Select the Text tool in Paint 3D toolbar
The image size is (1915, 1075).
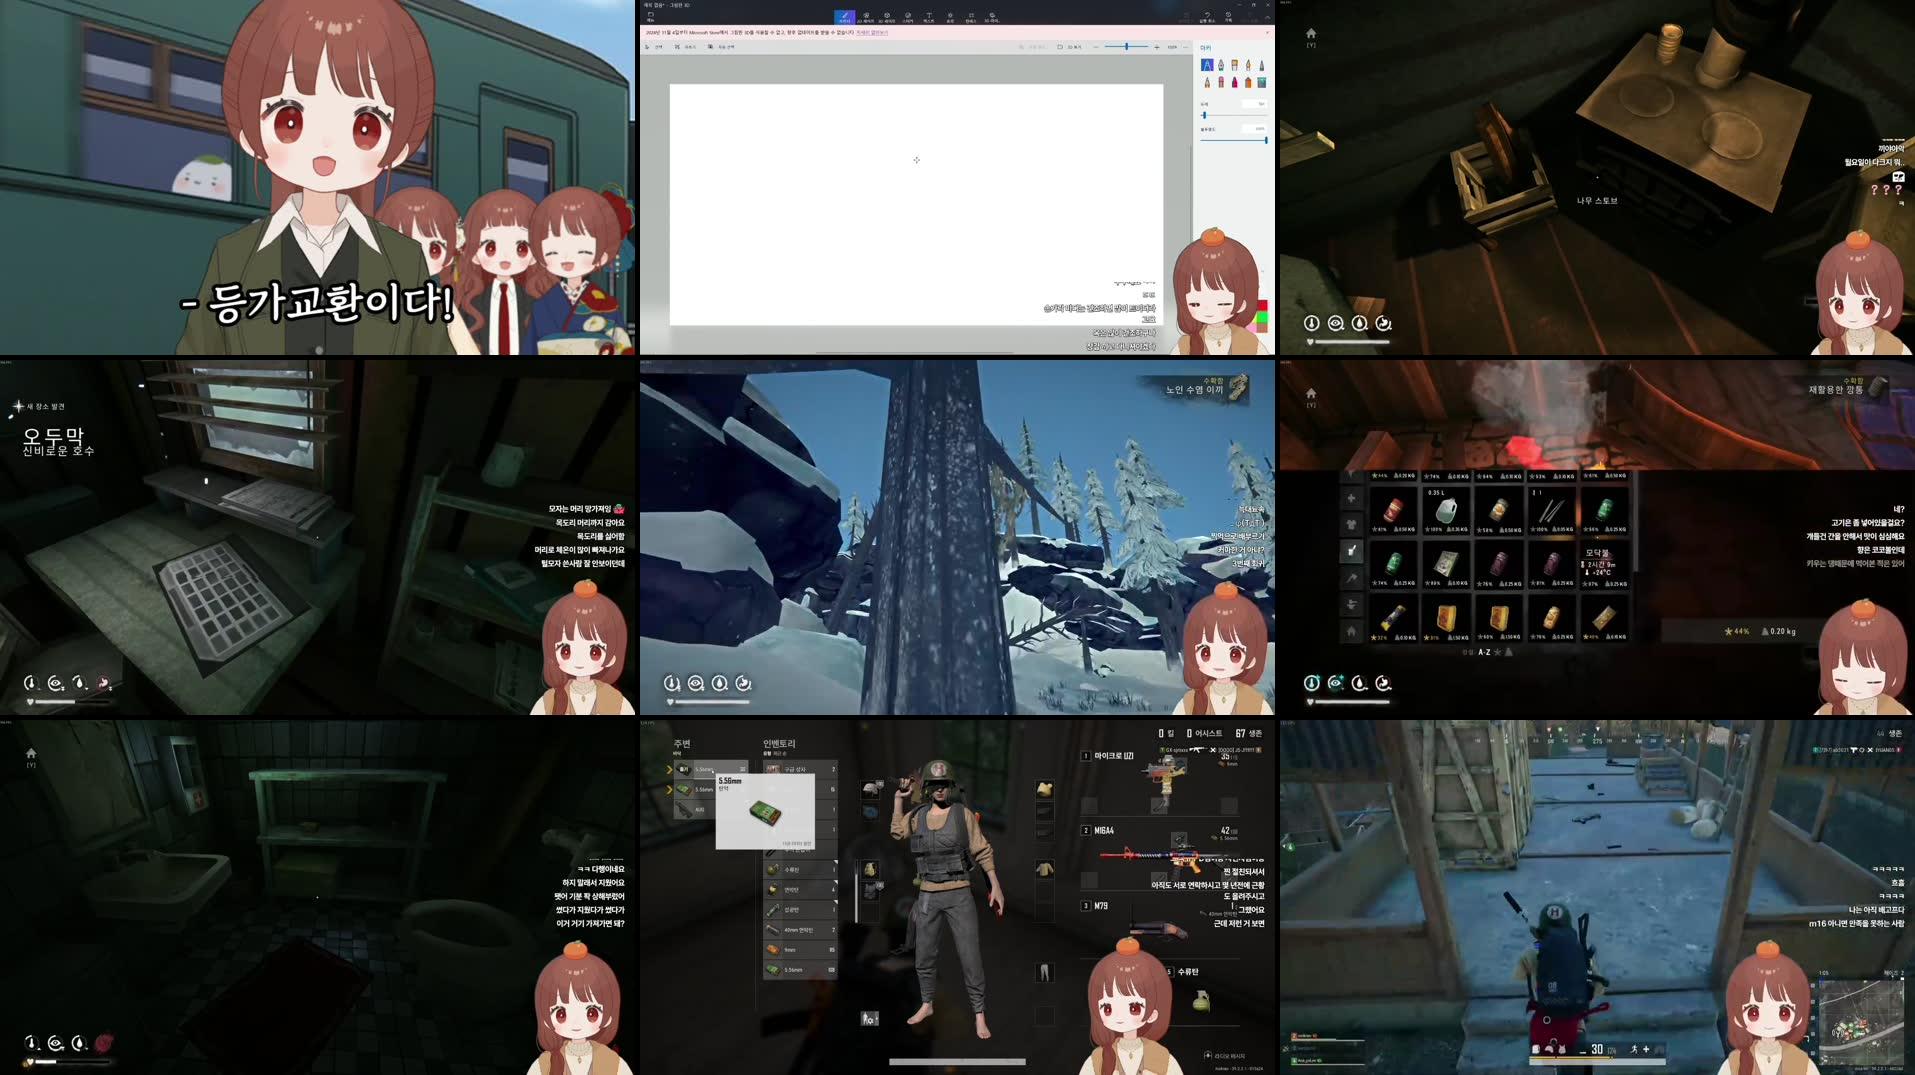click(x=929, y=16)
